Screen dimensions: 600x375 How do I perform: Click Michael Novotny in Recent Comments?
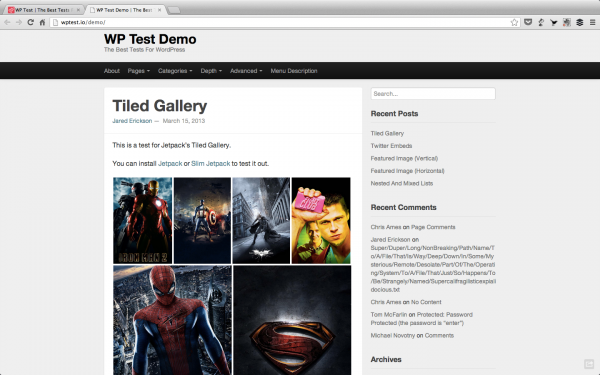point(393,336)
